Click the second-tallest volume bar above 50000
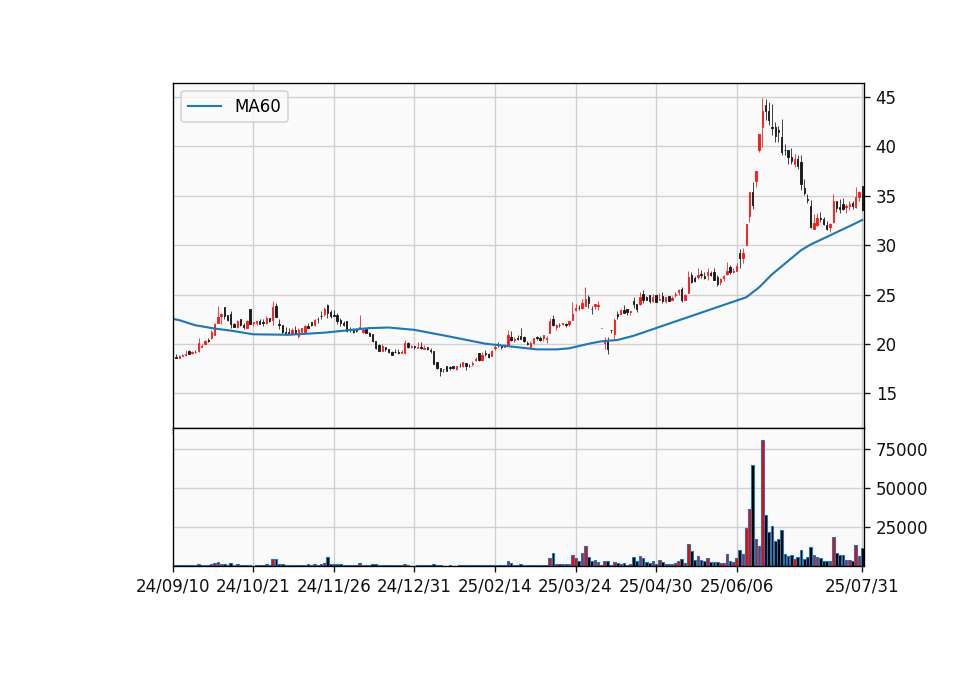This screenshot has width=960, height=690. 753,516
